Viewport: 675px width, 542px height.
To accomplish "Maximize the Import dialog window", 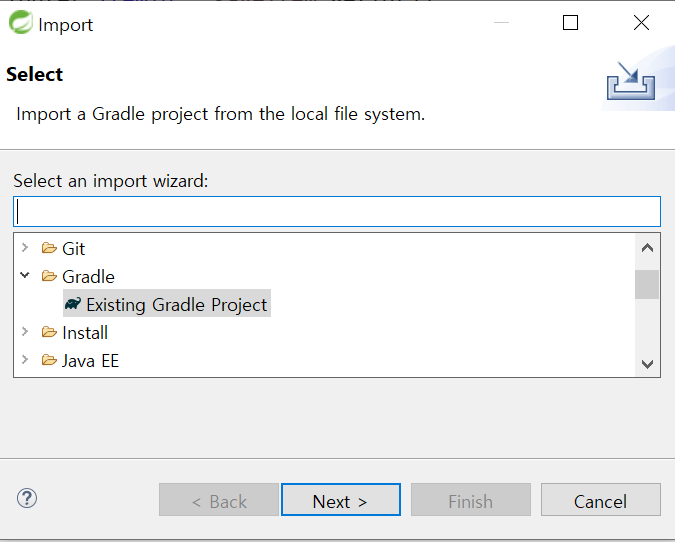I will point(571,23).
